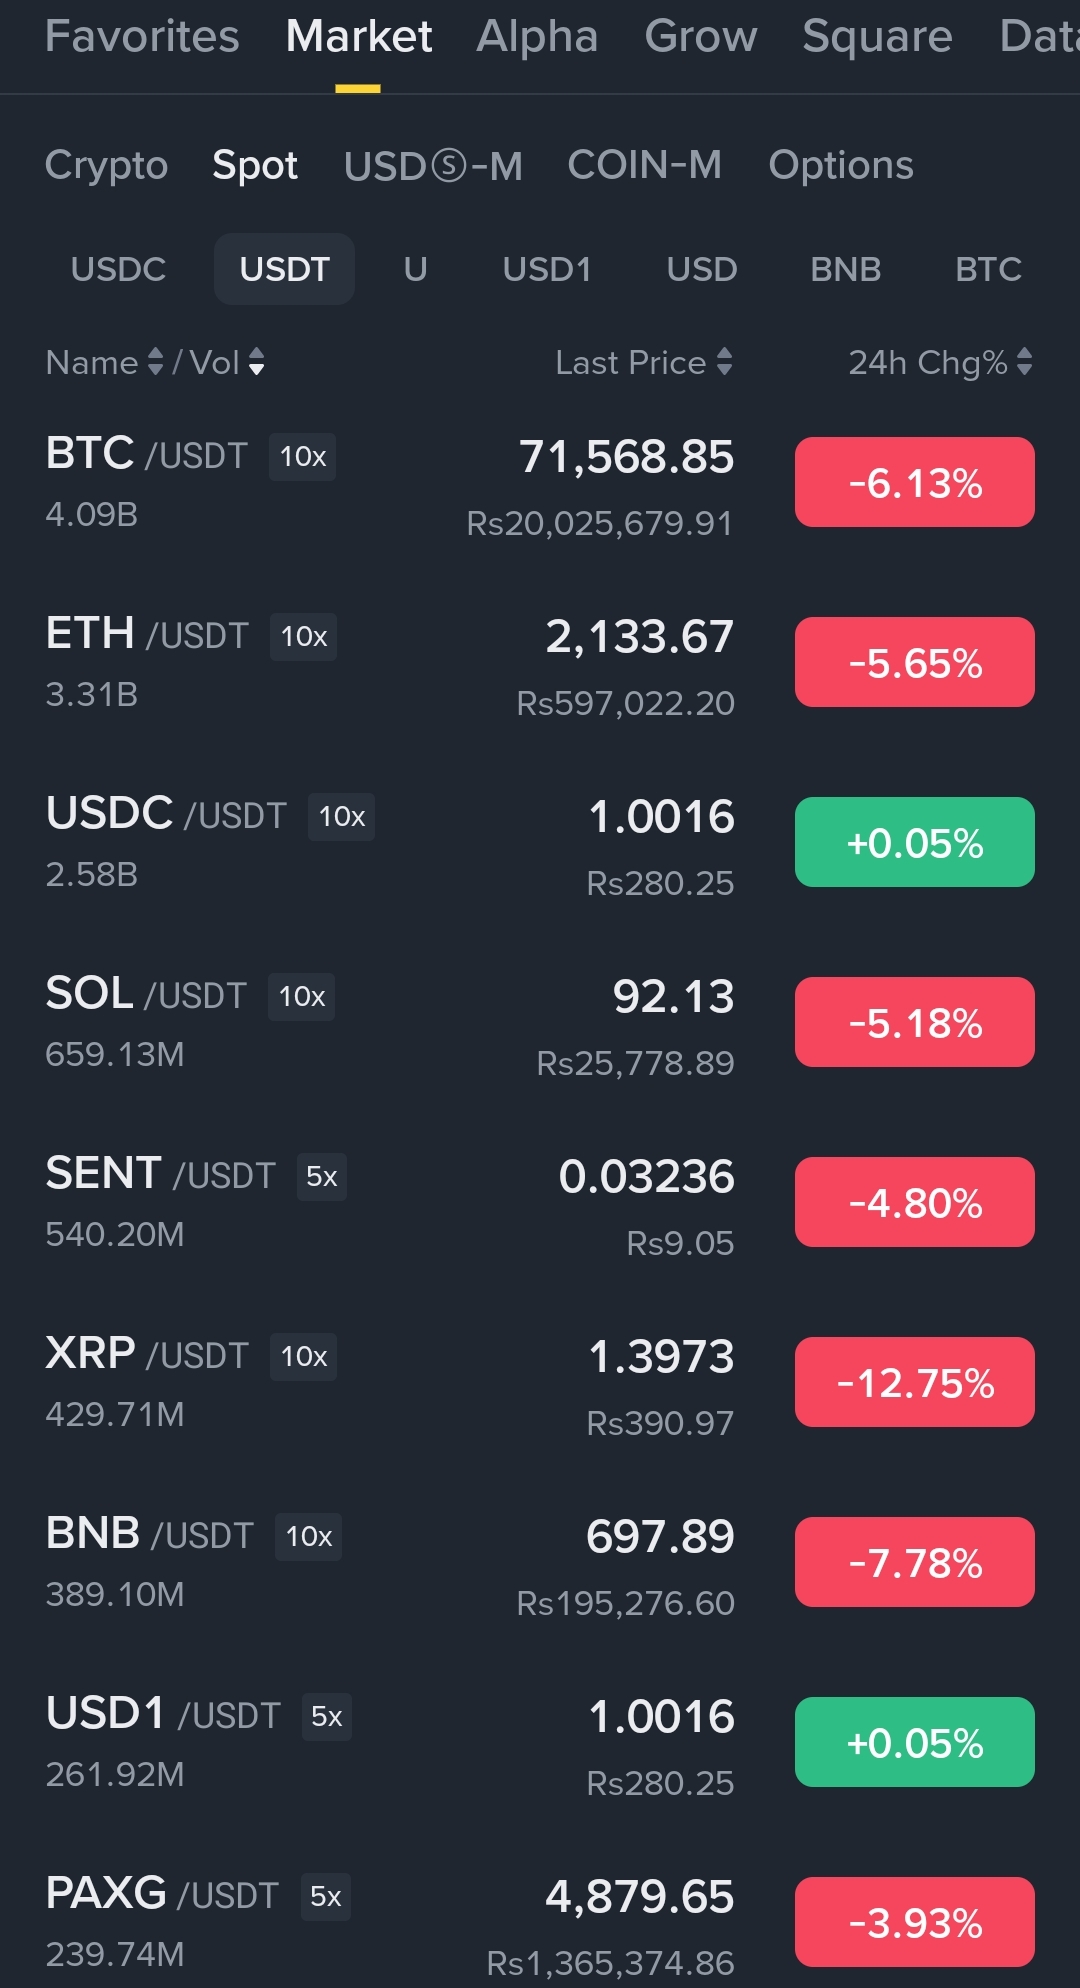Viewport: 1080px width, 1988px height.
Task: Tap PAXG 5x leverage badge
Action: click(x=325, y=1897)
